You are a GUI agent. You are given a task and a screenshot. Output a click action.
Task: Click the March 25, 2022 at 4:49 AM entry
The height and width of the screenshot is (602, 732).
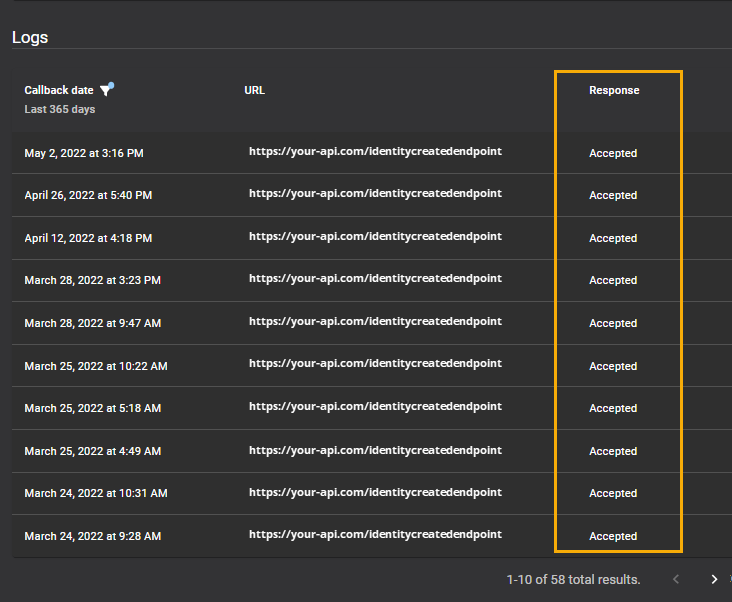92,451
